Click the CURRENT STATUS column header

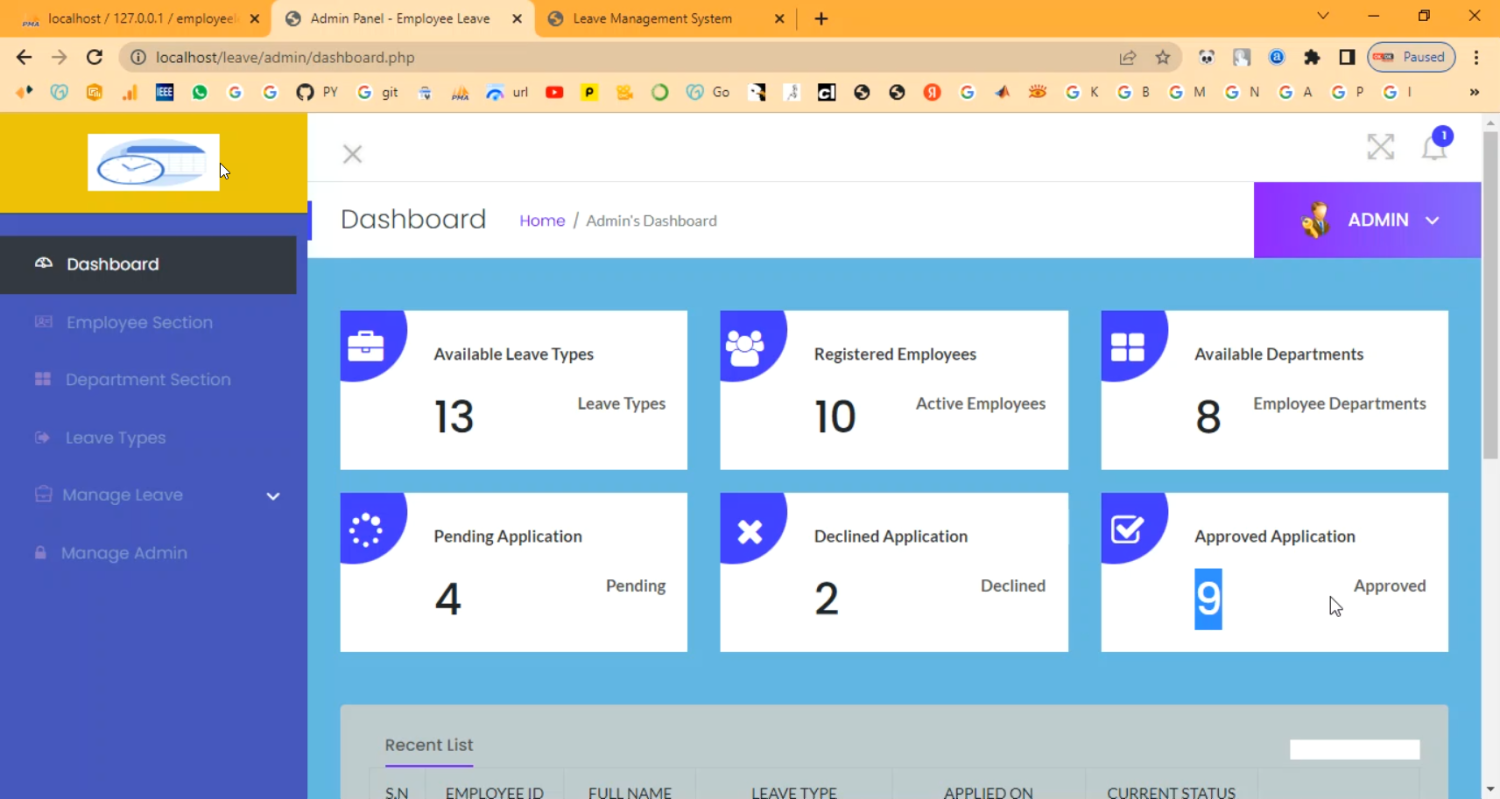click(1171, 792)
